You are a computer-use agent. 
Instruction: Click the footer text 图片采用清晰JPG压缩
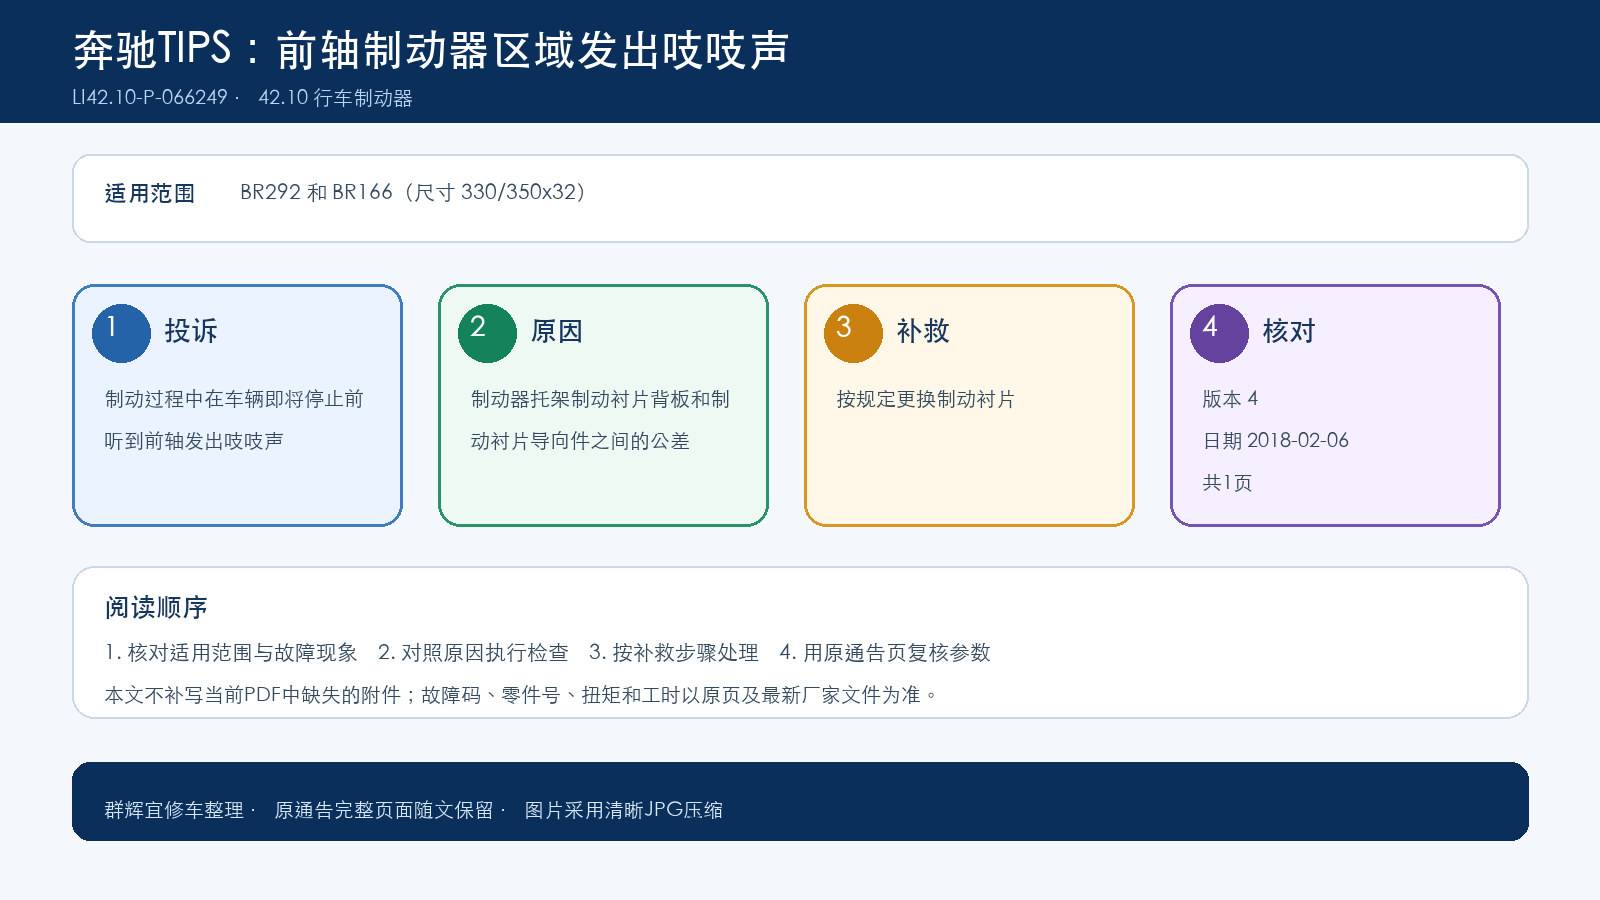click(624, 810)
